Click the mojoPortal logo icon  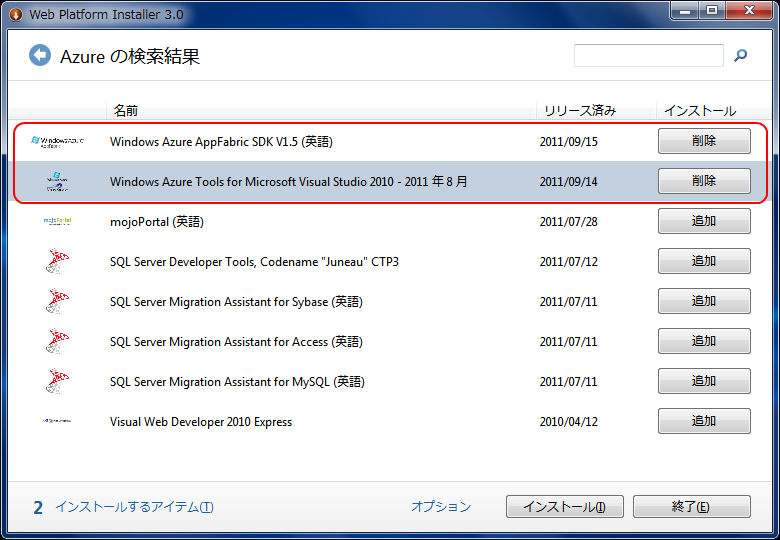(57, 221)
